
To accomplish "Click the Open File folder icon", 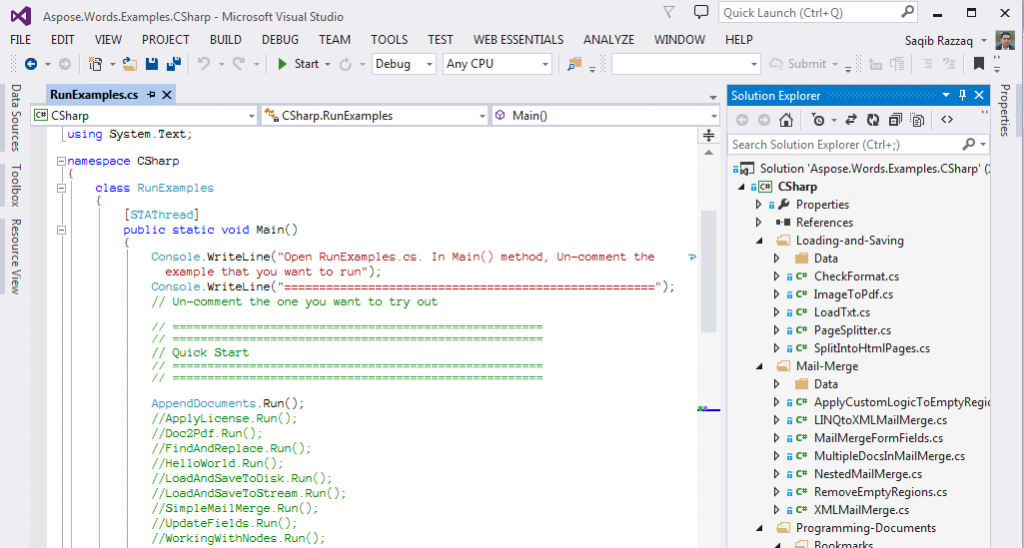I will 130,64.
